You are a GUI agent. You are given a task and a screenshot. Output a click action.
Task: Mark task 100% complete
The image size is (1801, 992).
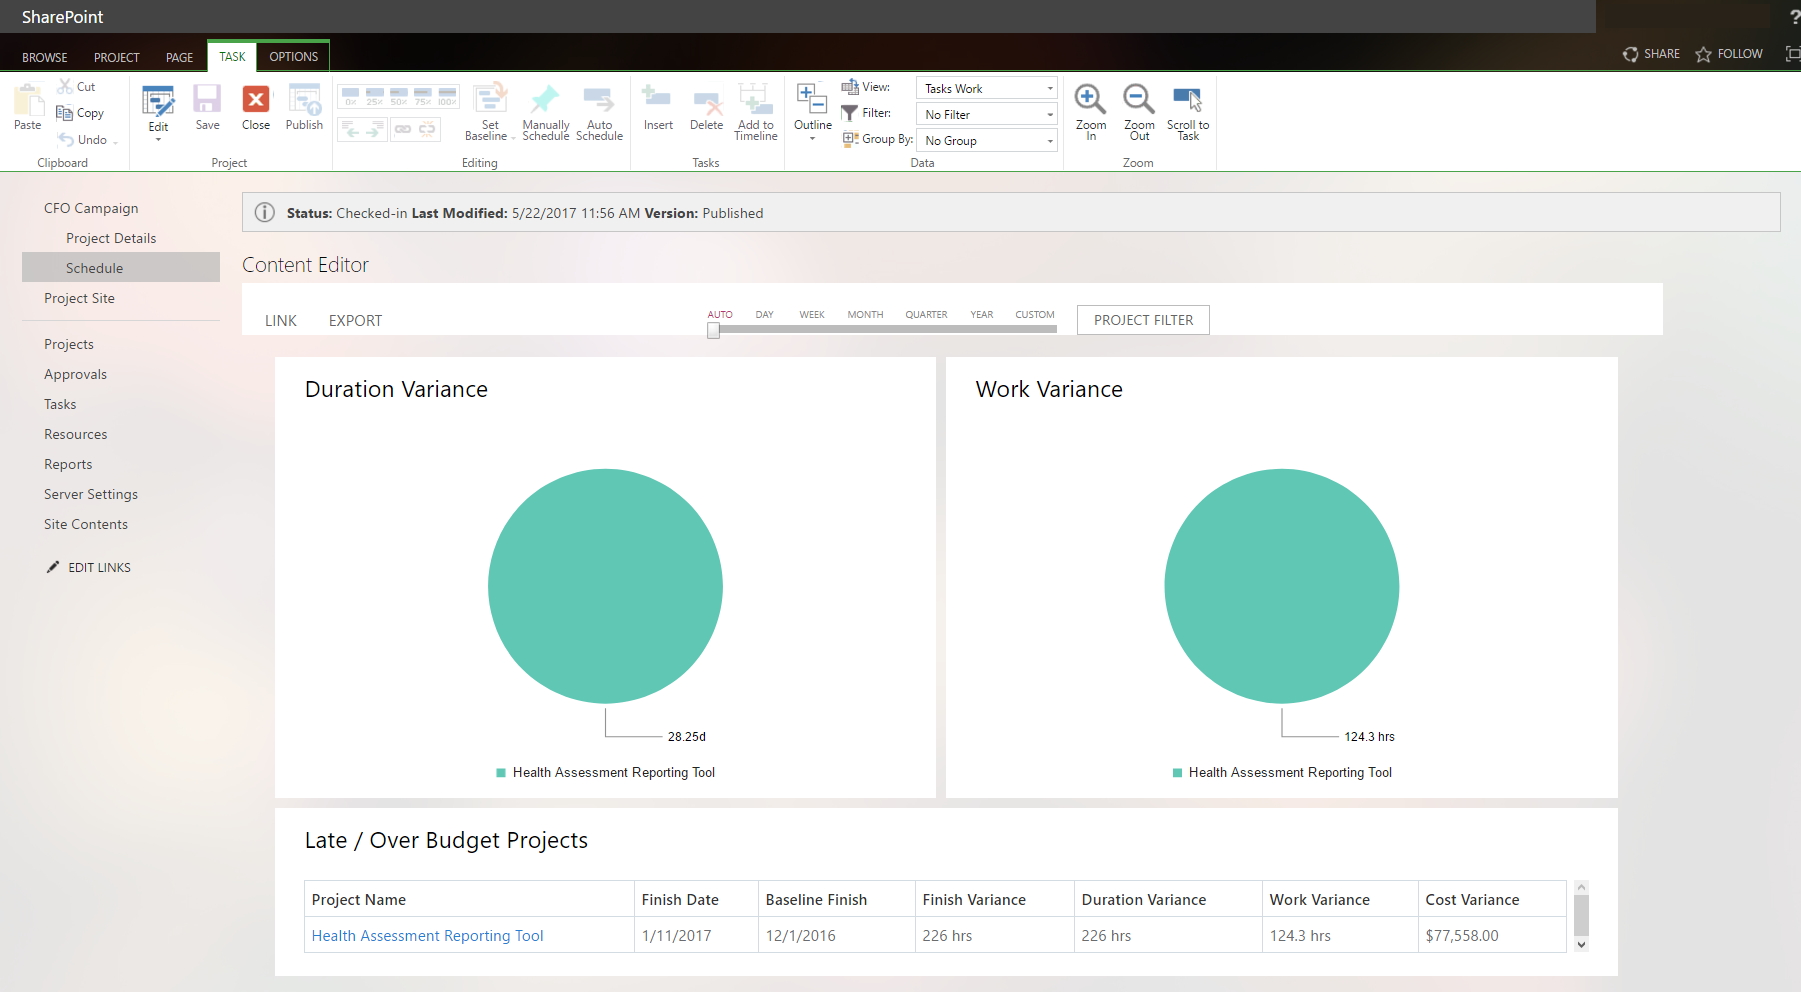[447, 97]
